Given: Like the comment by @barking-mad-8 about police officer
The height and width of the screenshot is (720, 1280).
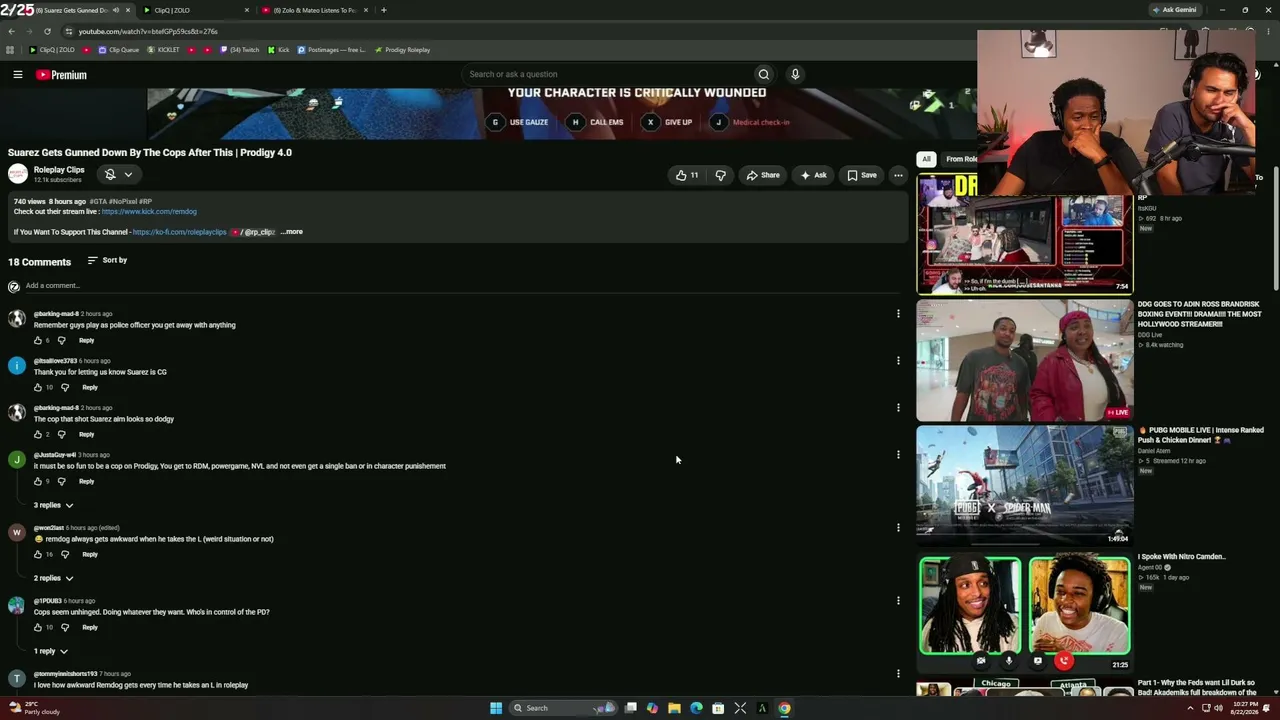Looking at the screenshot, I should pos(38,341).
